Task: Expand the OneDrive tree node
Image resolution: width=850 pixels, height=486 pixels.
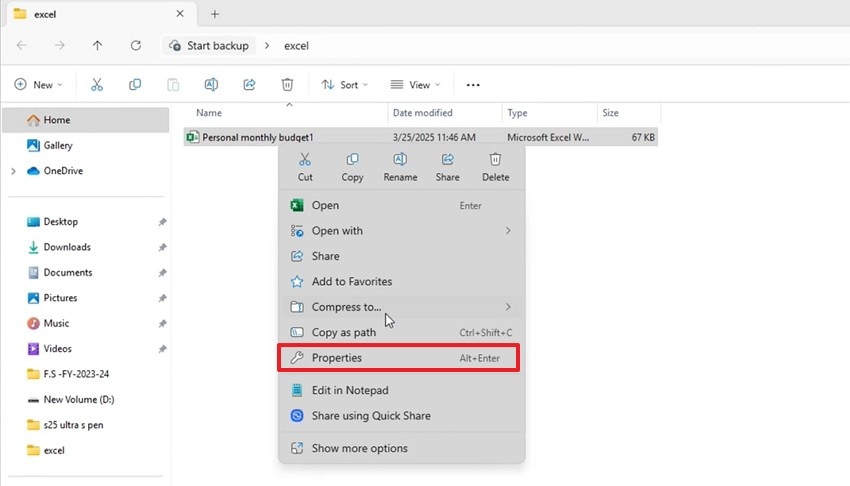Action: (x=14, y=171)
